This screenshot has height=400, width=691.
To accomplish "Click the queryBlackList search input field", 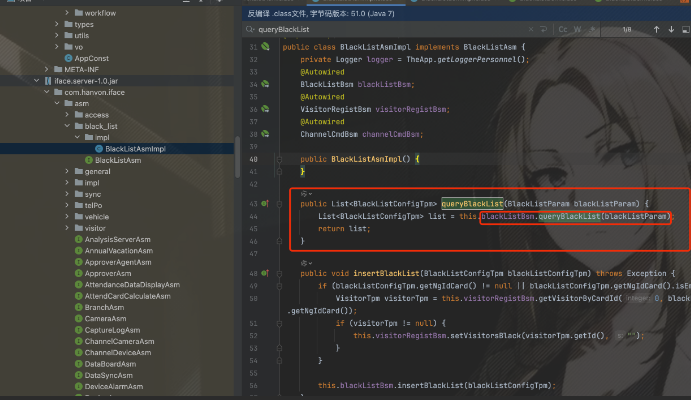I will pyautogui.click(x=390, y=30).
